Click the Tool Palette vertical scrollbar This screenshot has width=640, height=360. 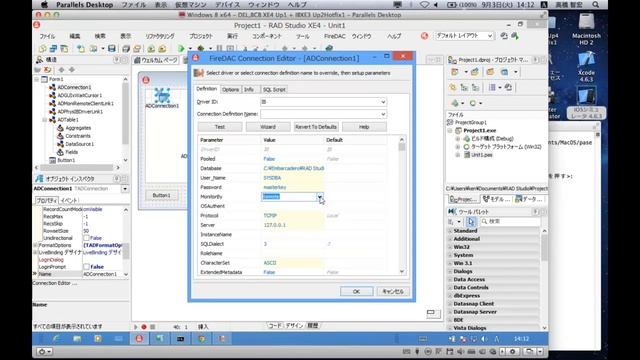tap(544, 279)
